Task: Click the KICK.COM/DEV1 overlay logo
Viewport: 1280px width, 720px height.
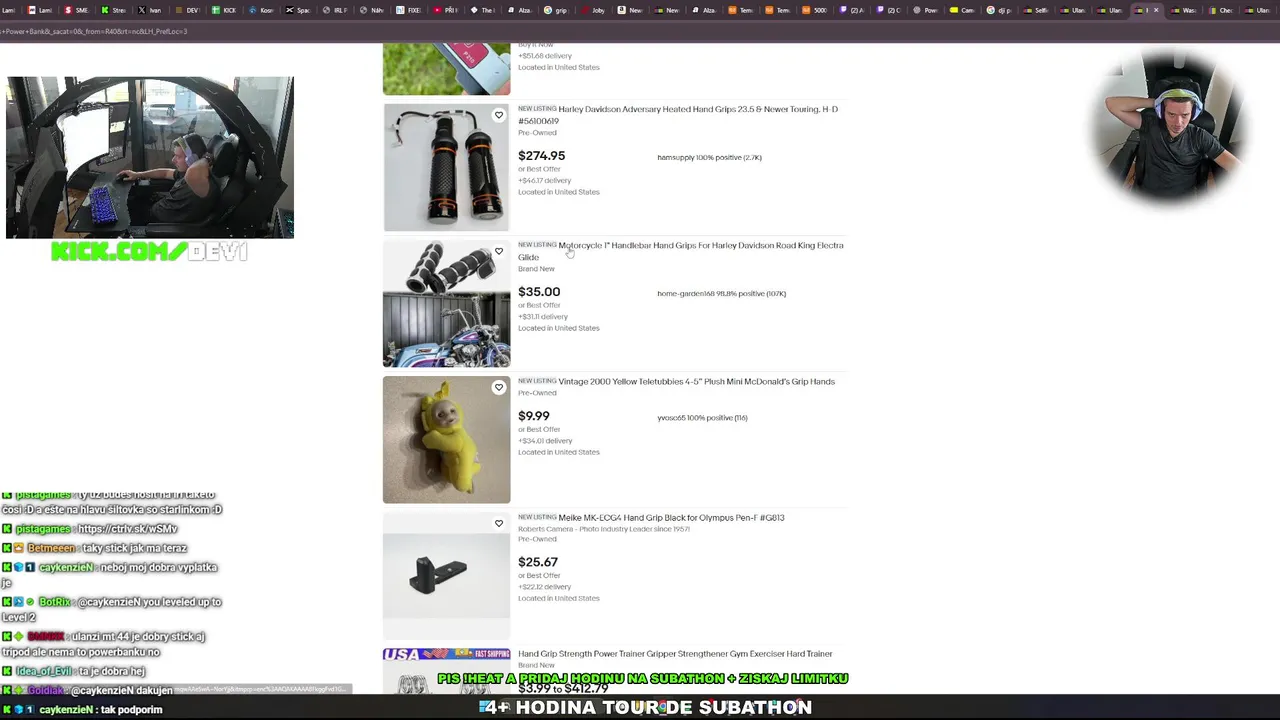Action: click(149, 252)
